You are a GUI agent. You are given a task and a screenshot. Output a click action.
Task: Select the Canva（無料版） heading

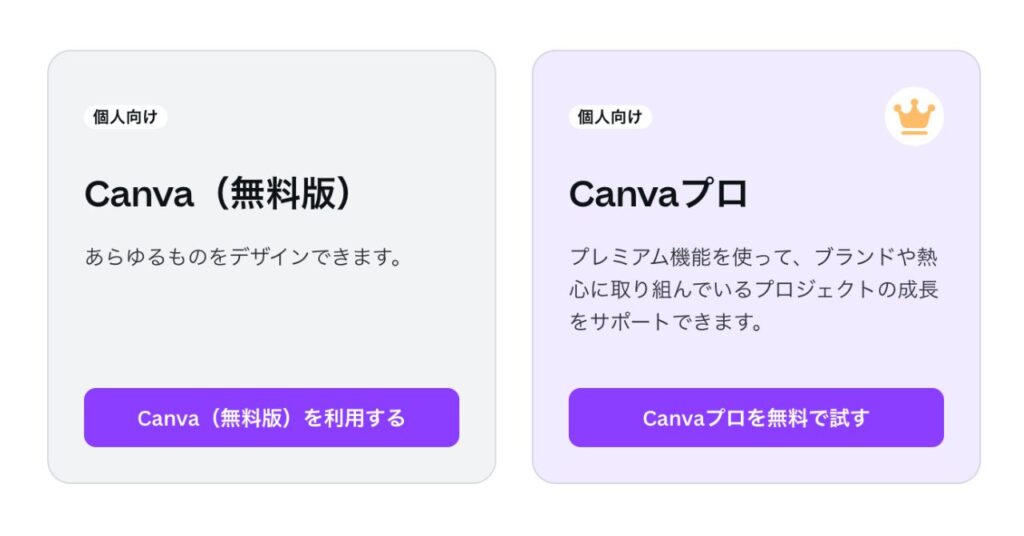pyautogui.click(x=219, y=194)
